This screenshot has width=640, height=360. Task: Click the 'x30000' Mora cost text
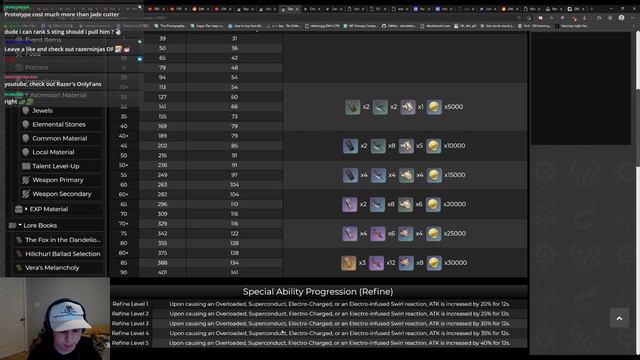456,263
